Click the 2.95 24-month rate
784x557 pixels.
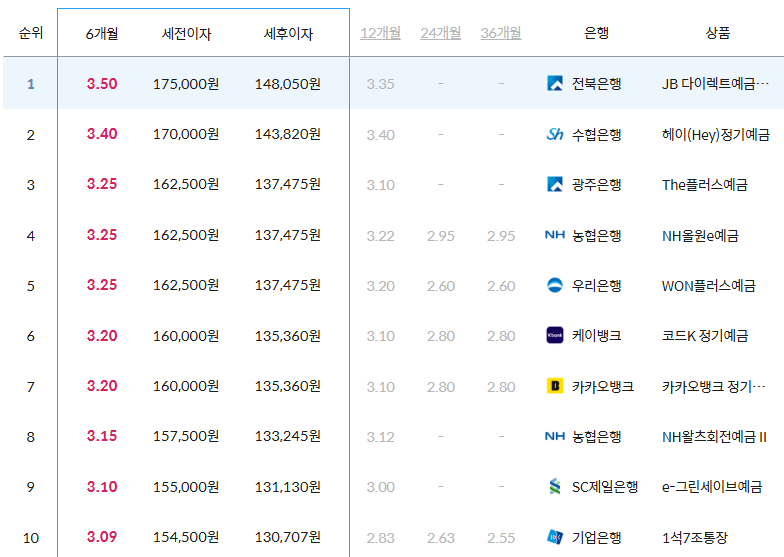coord(440,236)
